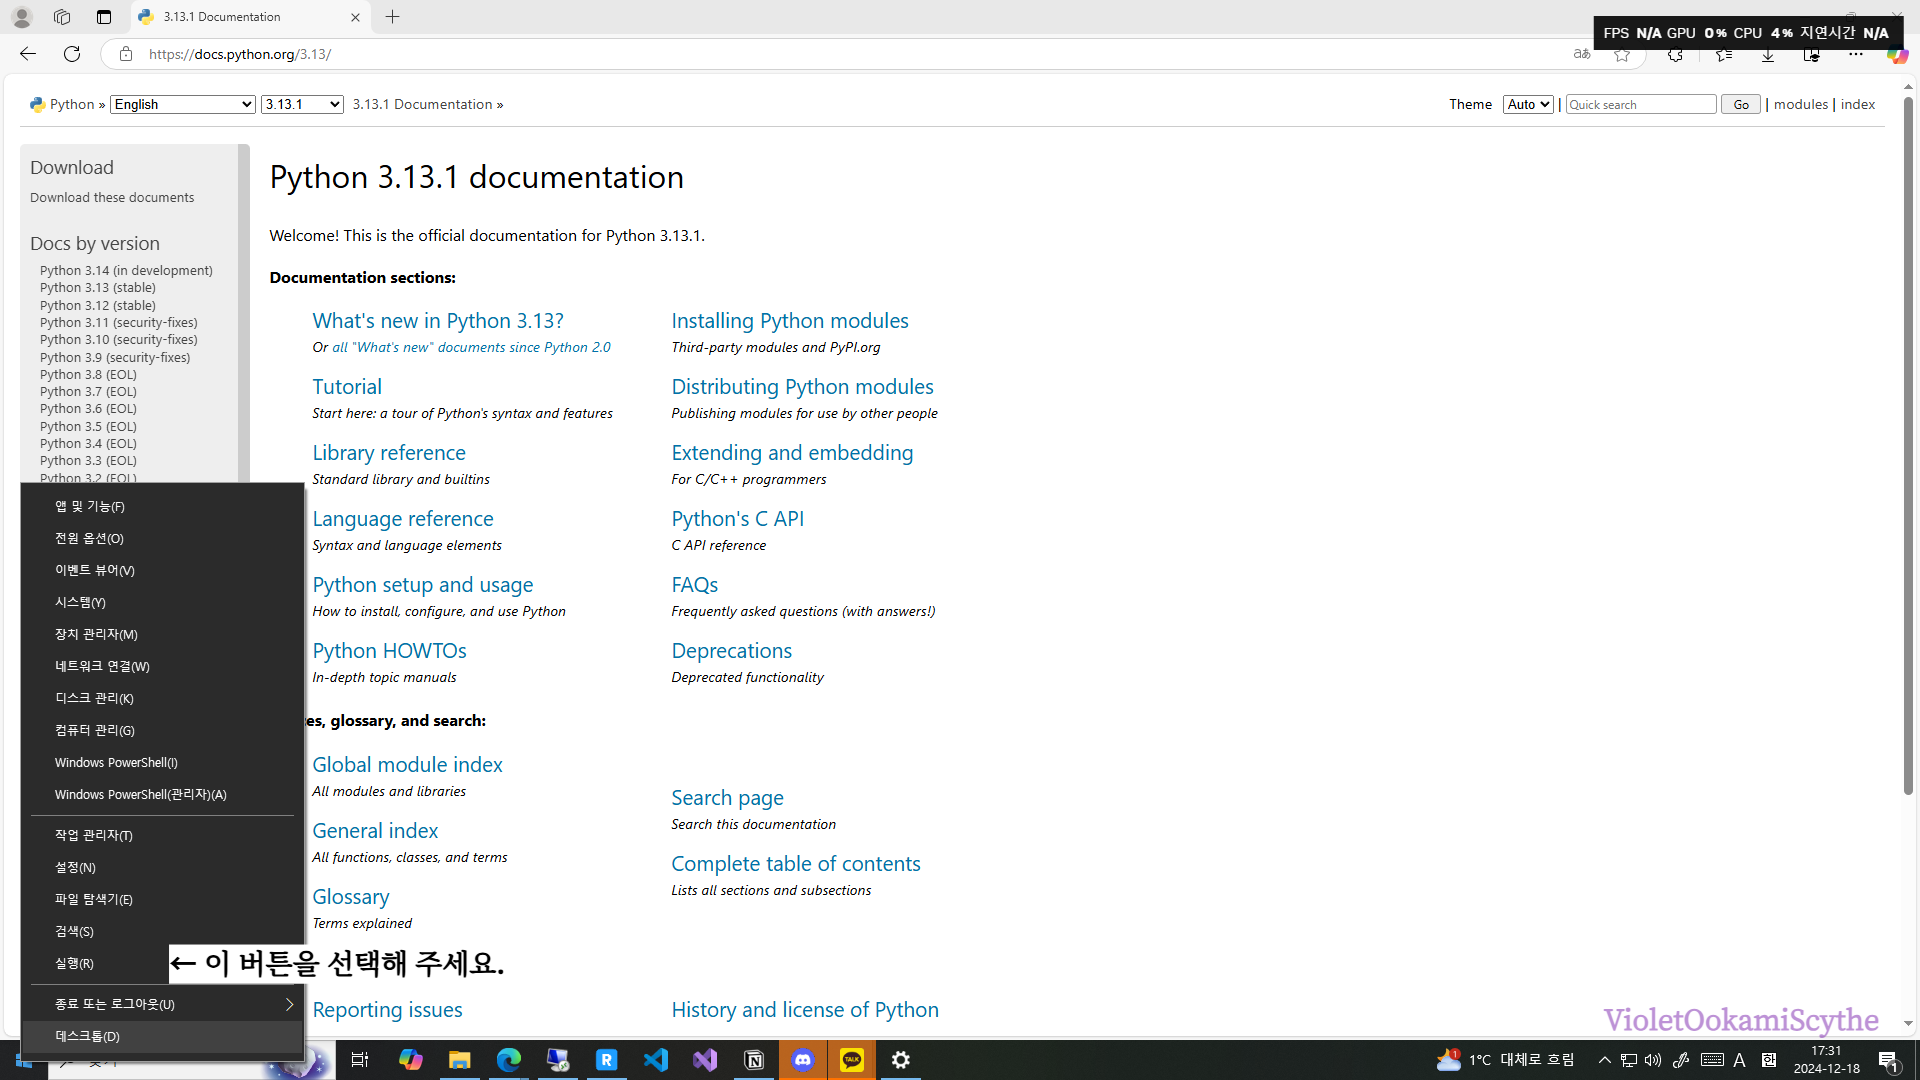Focus the Quick search input field

1641,104
